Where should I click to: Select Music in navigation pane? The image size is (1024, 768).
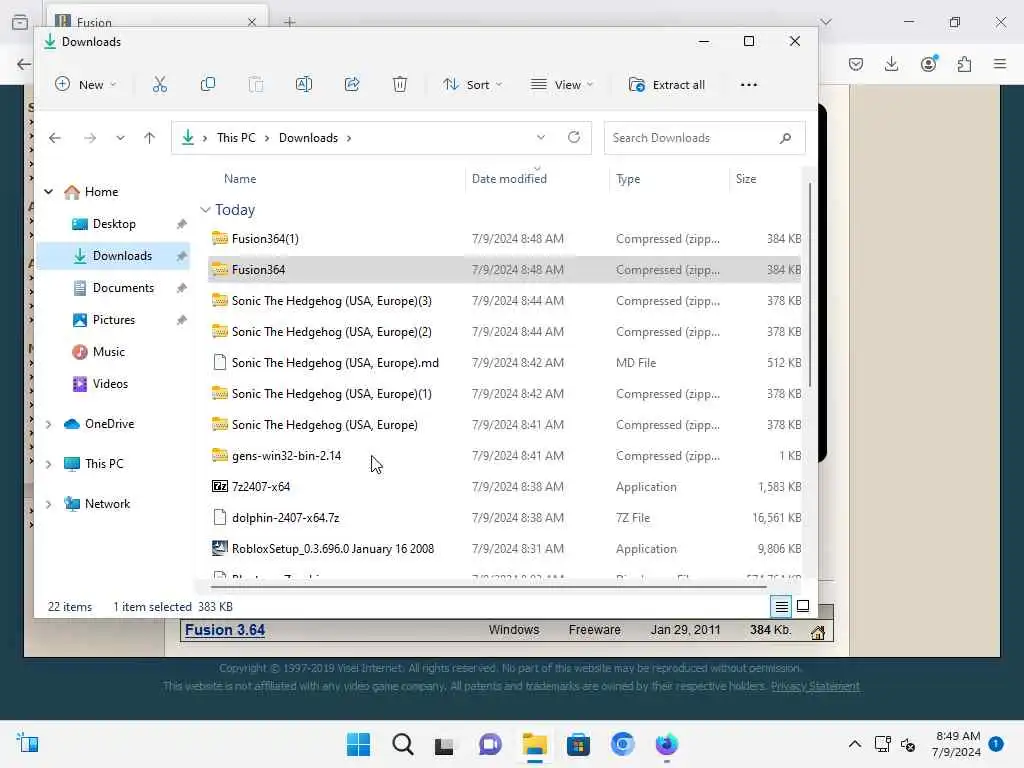(114, 352)
